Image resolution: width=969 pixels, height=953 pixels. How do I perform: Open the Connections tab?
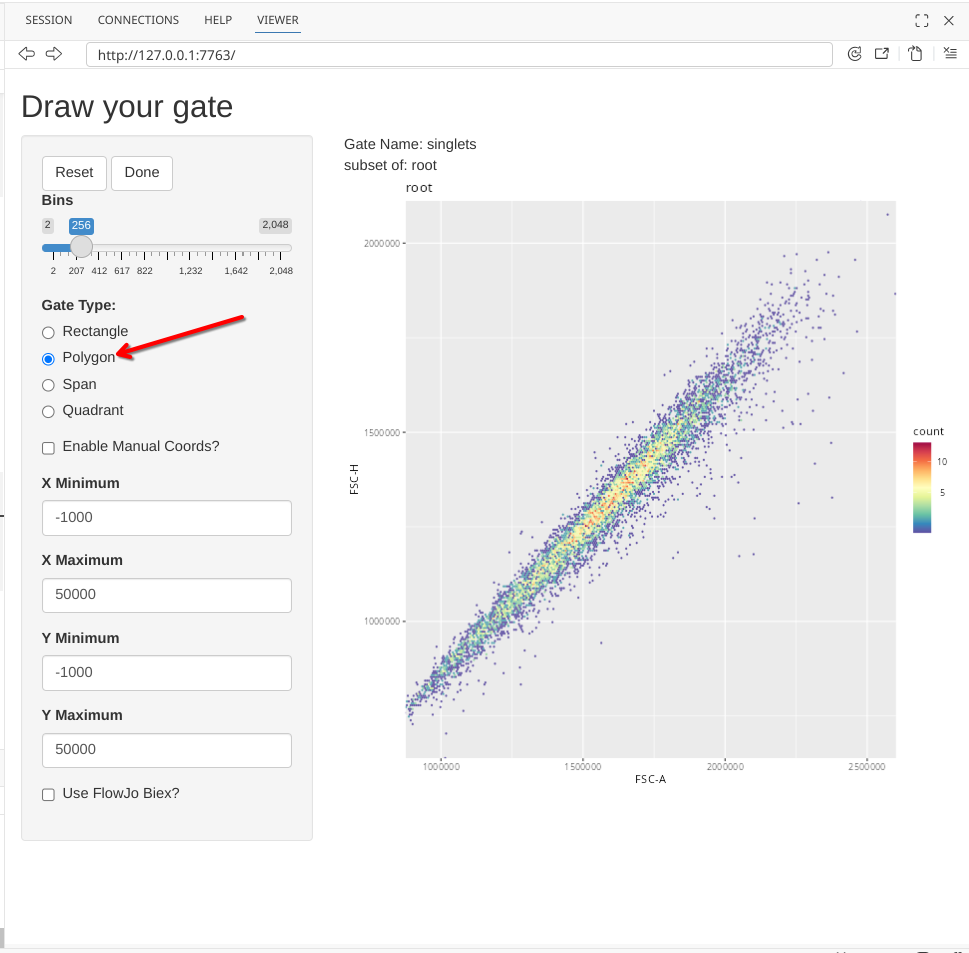138,20
